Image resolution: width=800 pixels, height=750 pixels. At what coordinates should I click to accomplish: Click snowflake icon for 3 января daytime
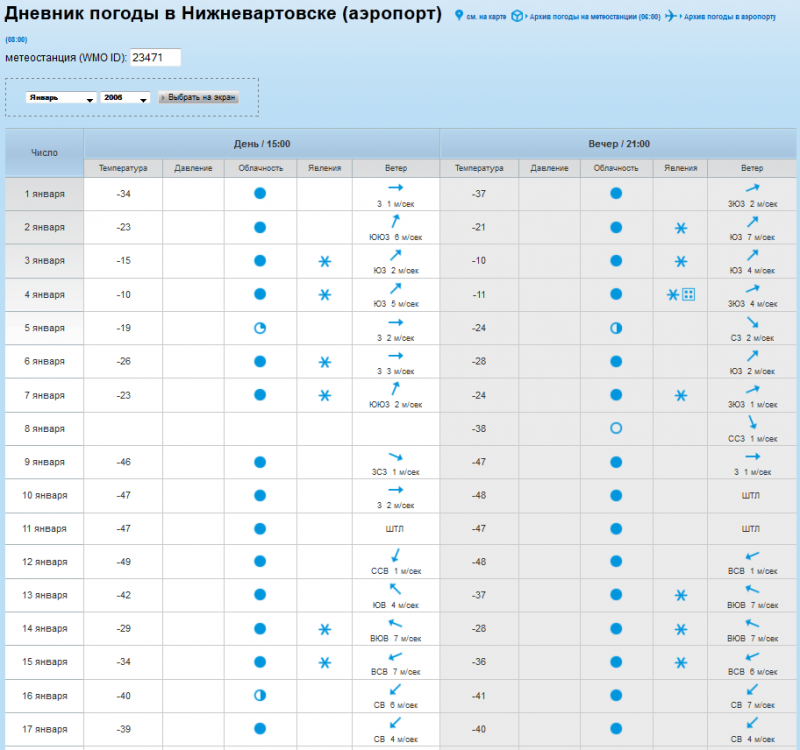pos(324,261)
